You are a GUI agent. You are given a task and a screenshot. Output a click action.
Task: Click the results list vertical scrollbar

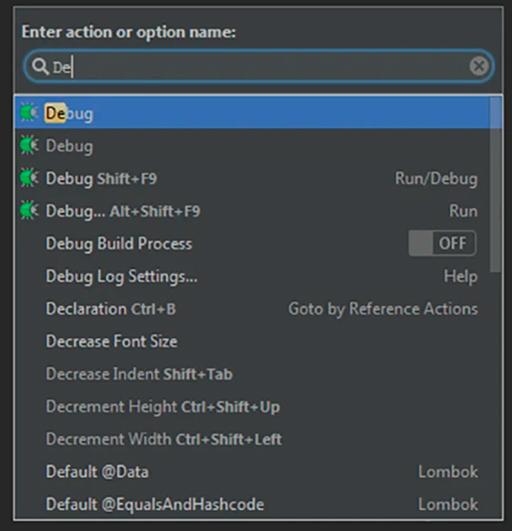coord(495,185)
